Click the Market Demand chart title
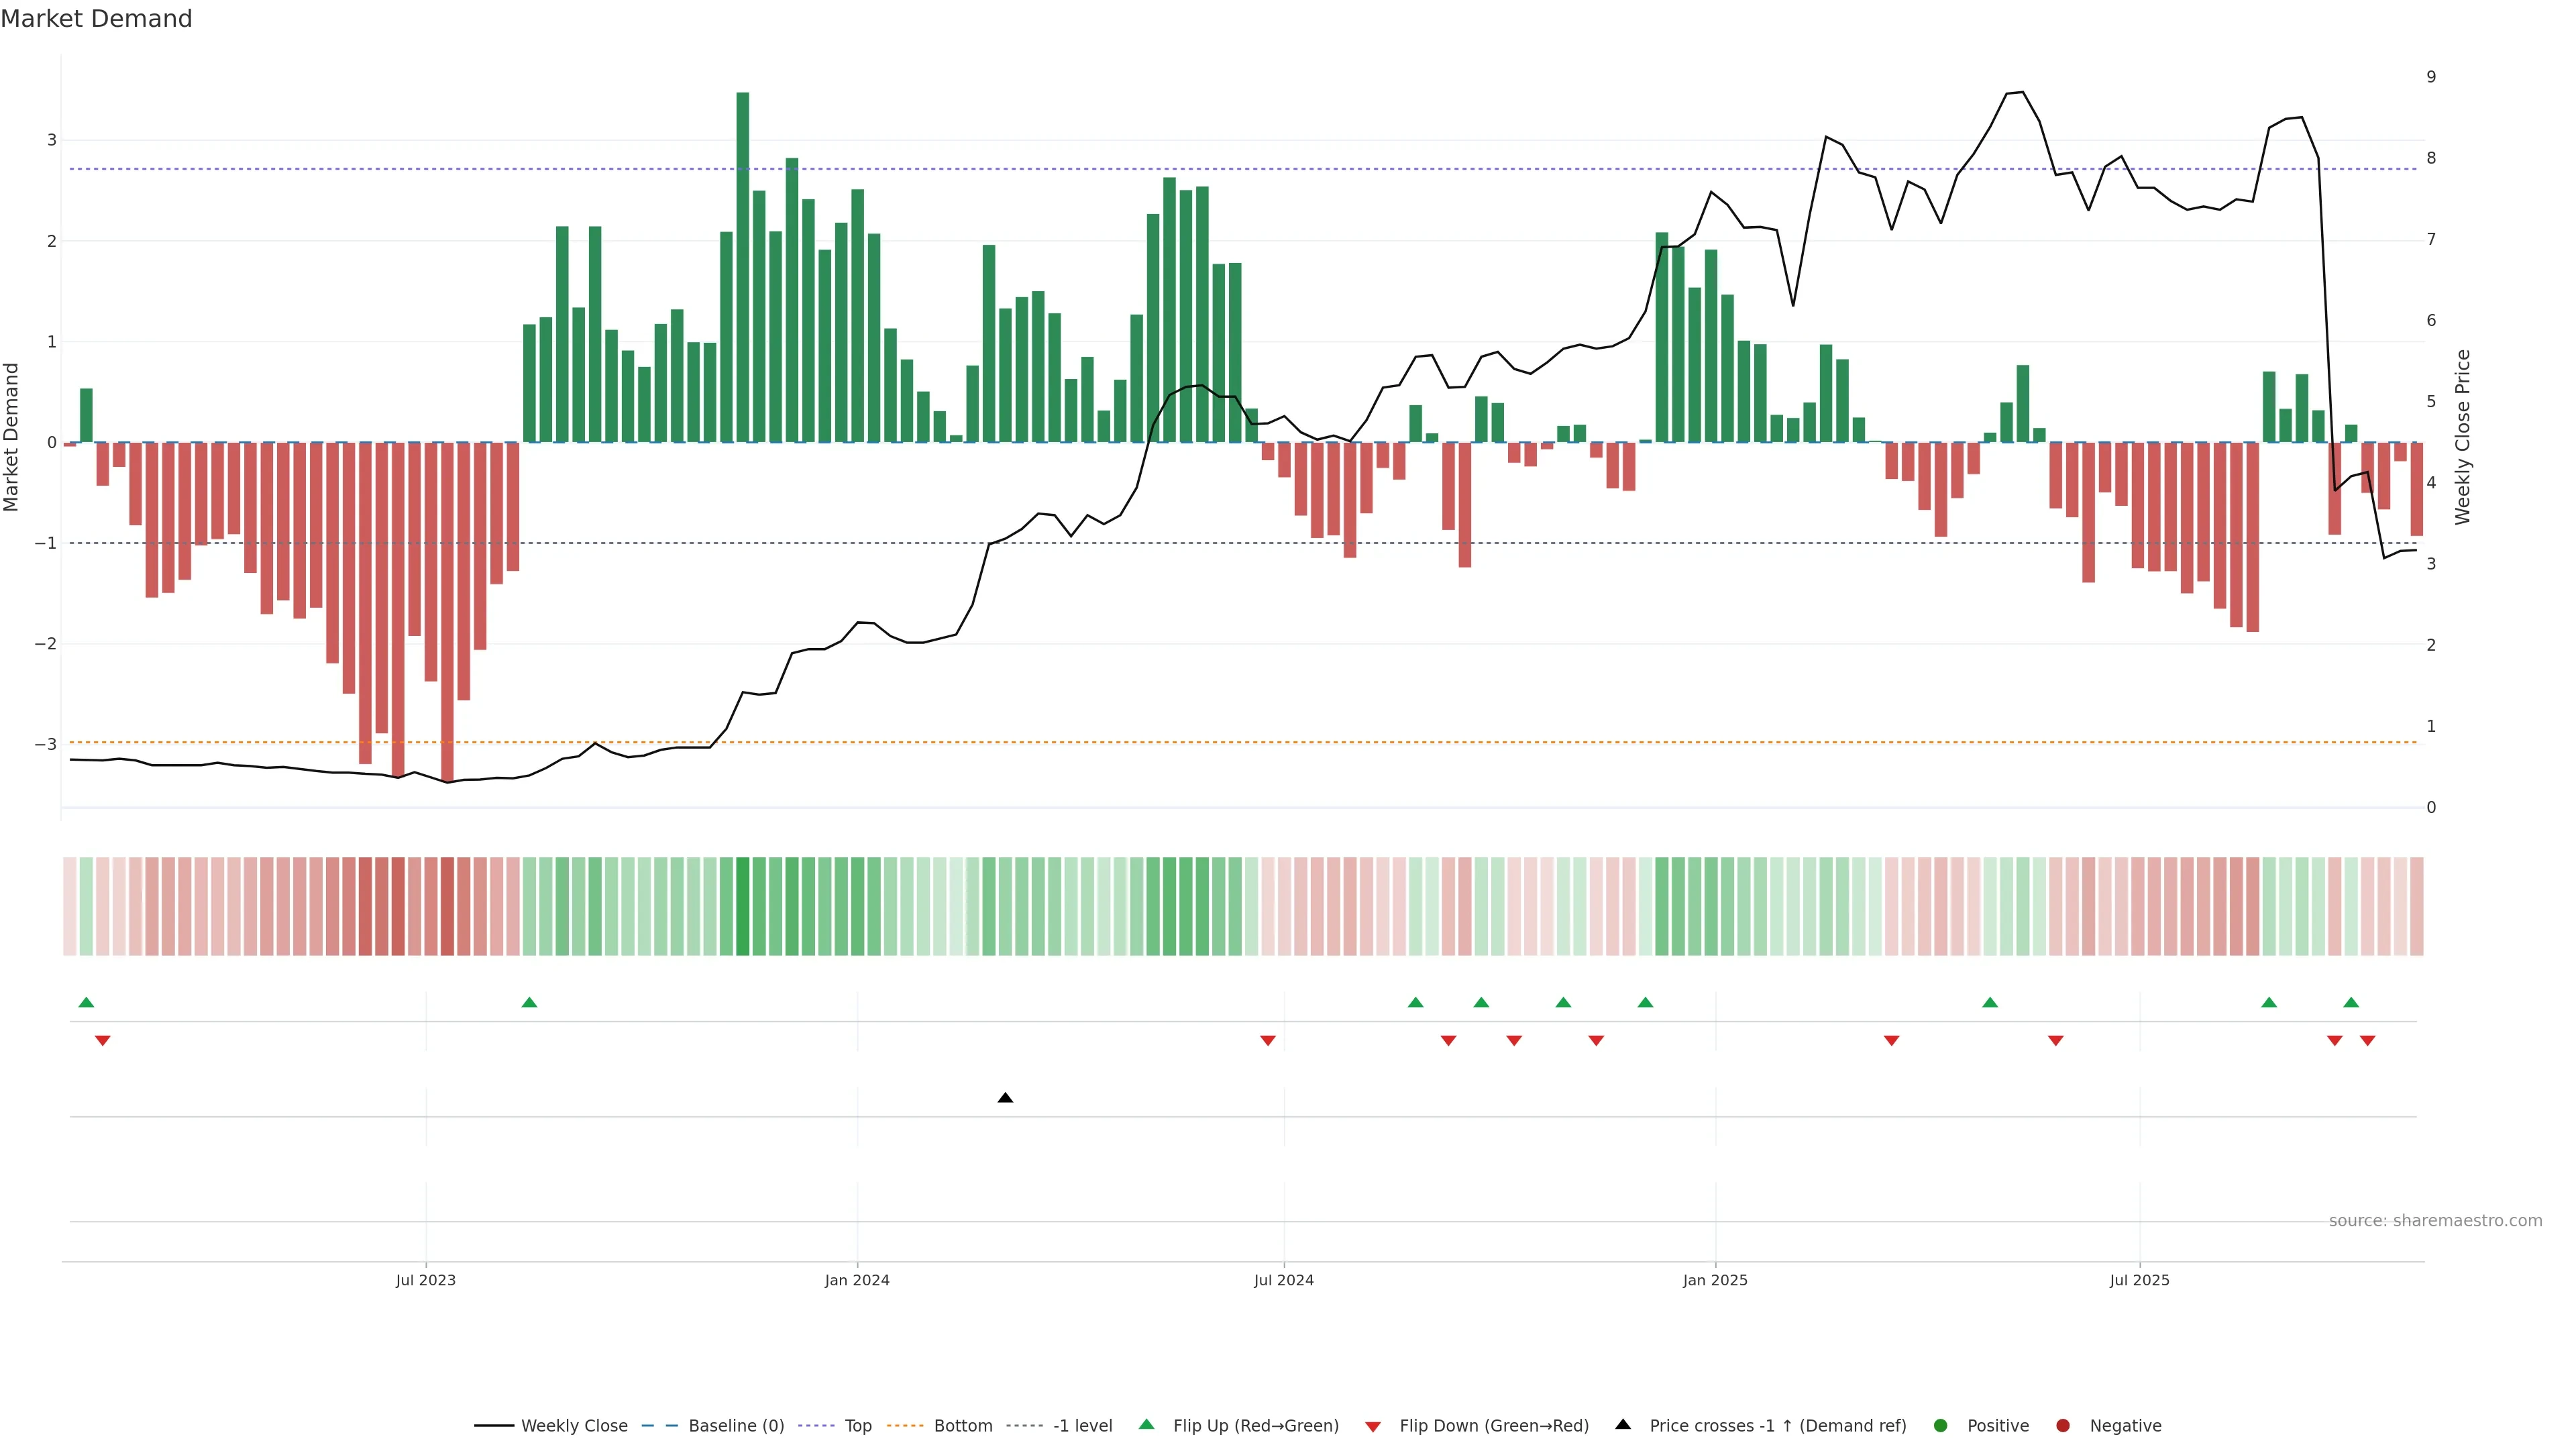The image size is (2576, 1449). [x=96, y=19]
